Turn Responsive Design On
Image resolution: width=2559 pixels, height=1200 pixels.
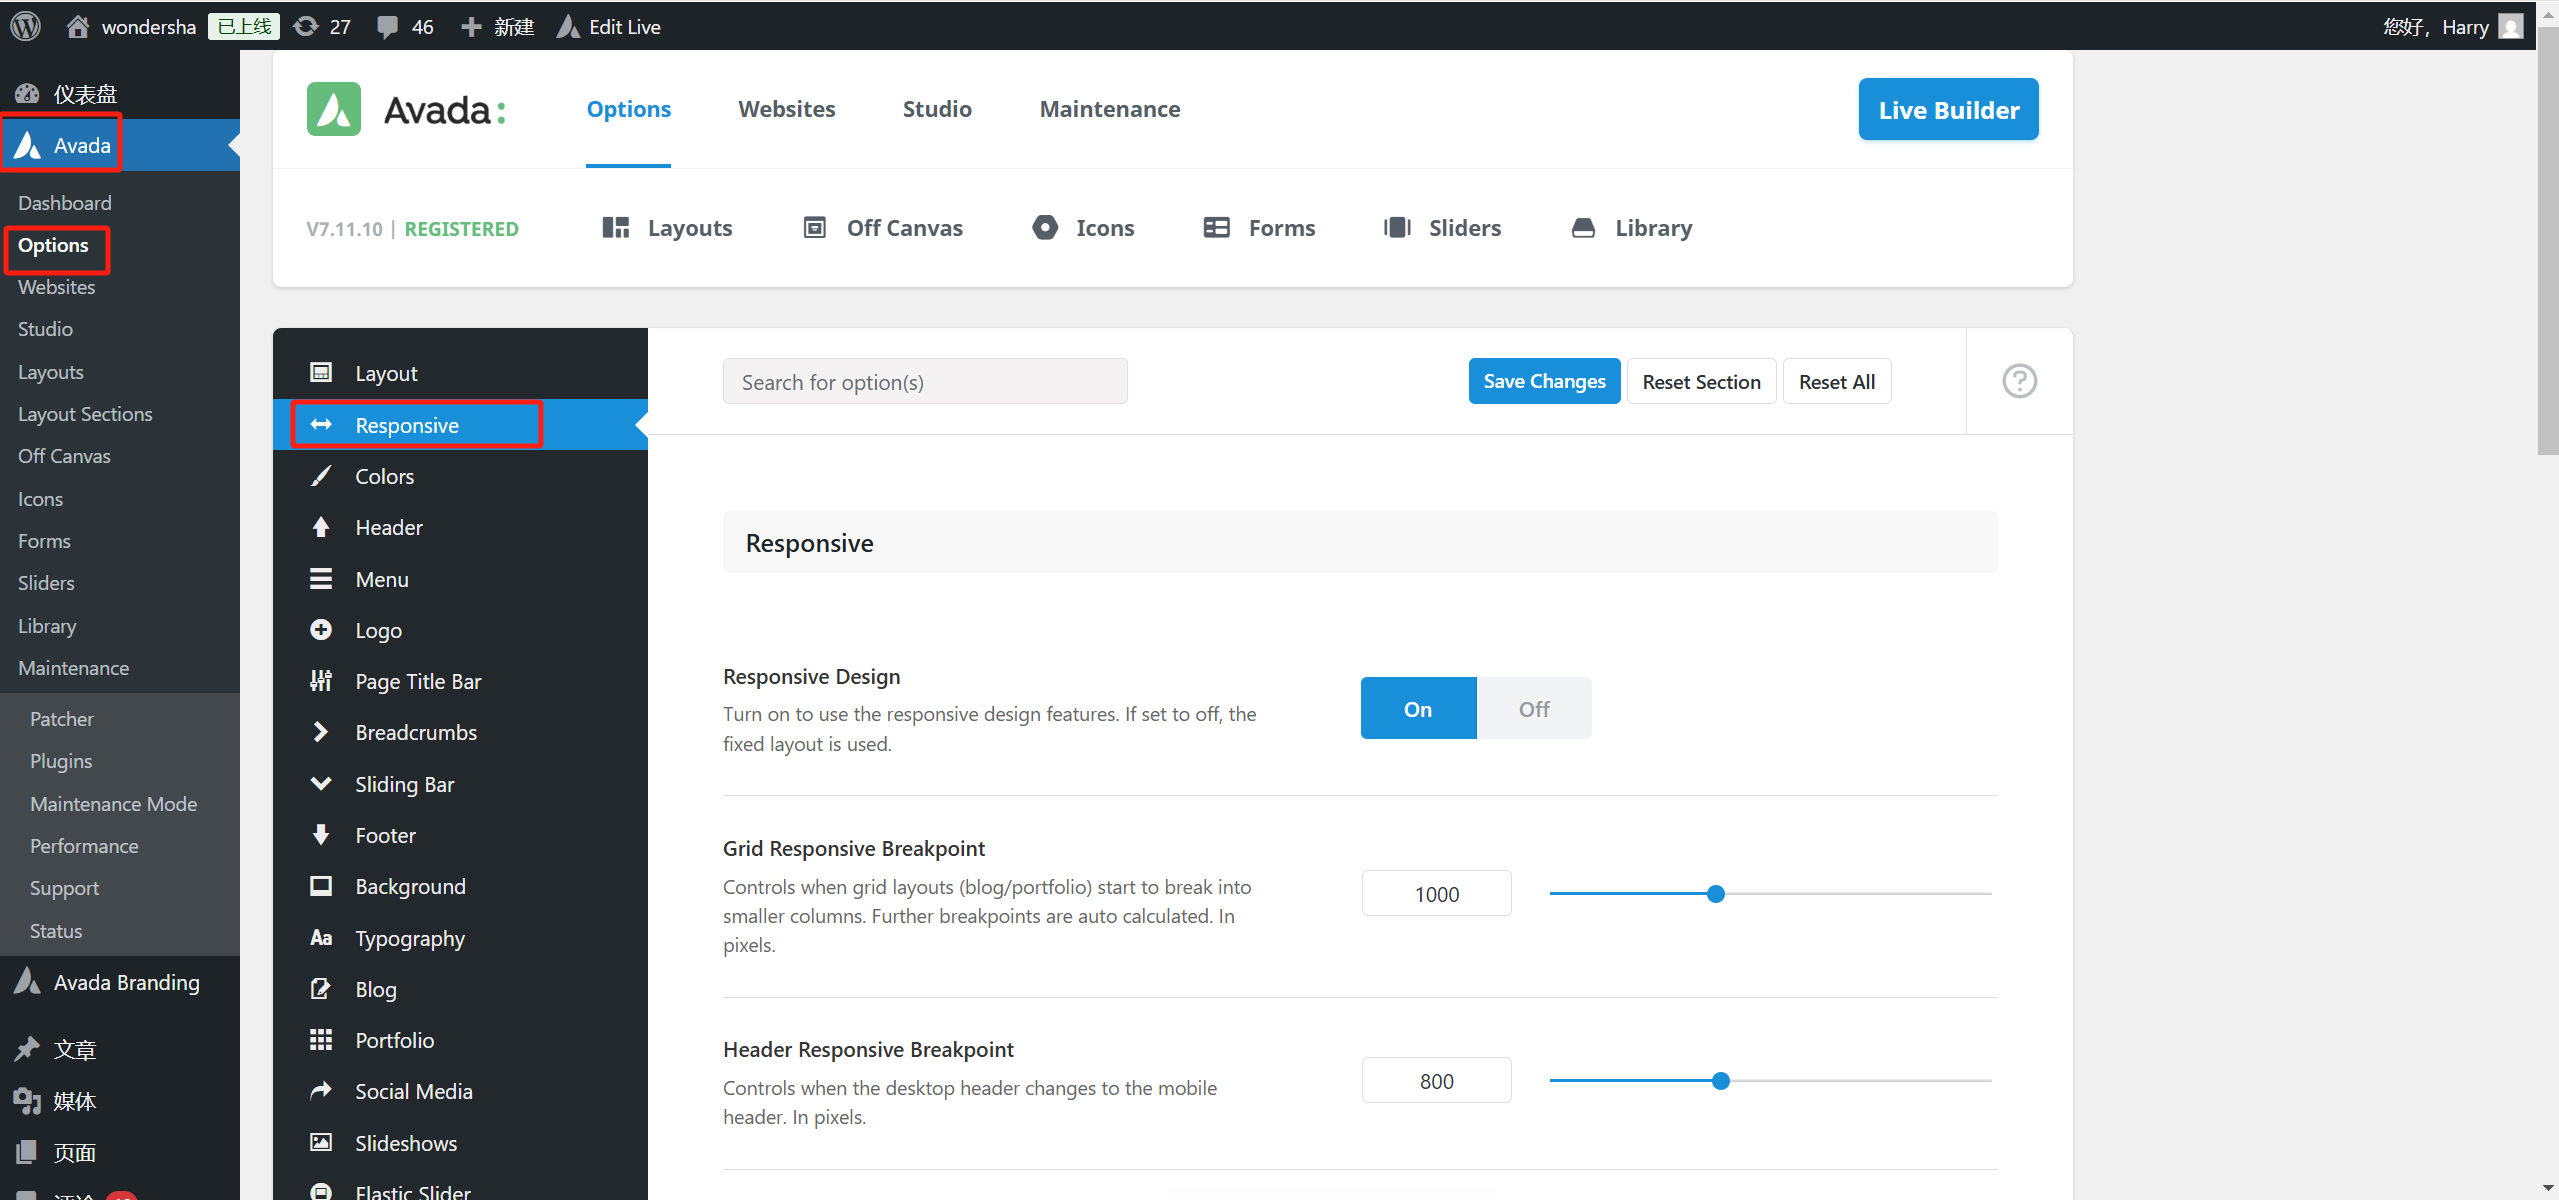[1418, 709]
